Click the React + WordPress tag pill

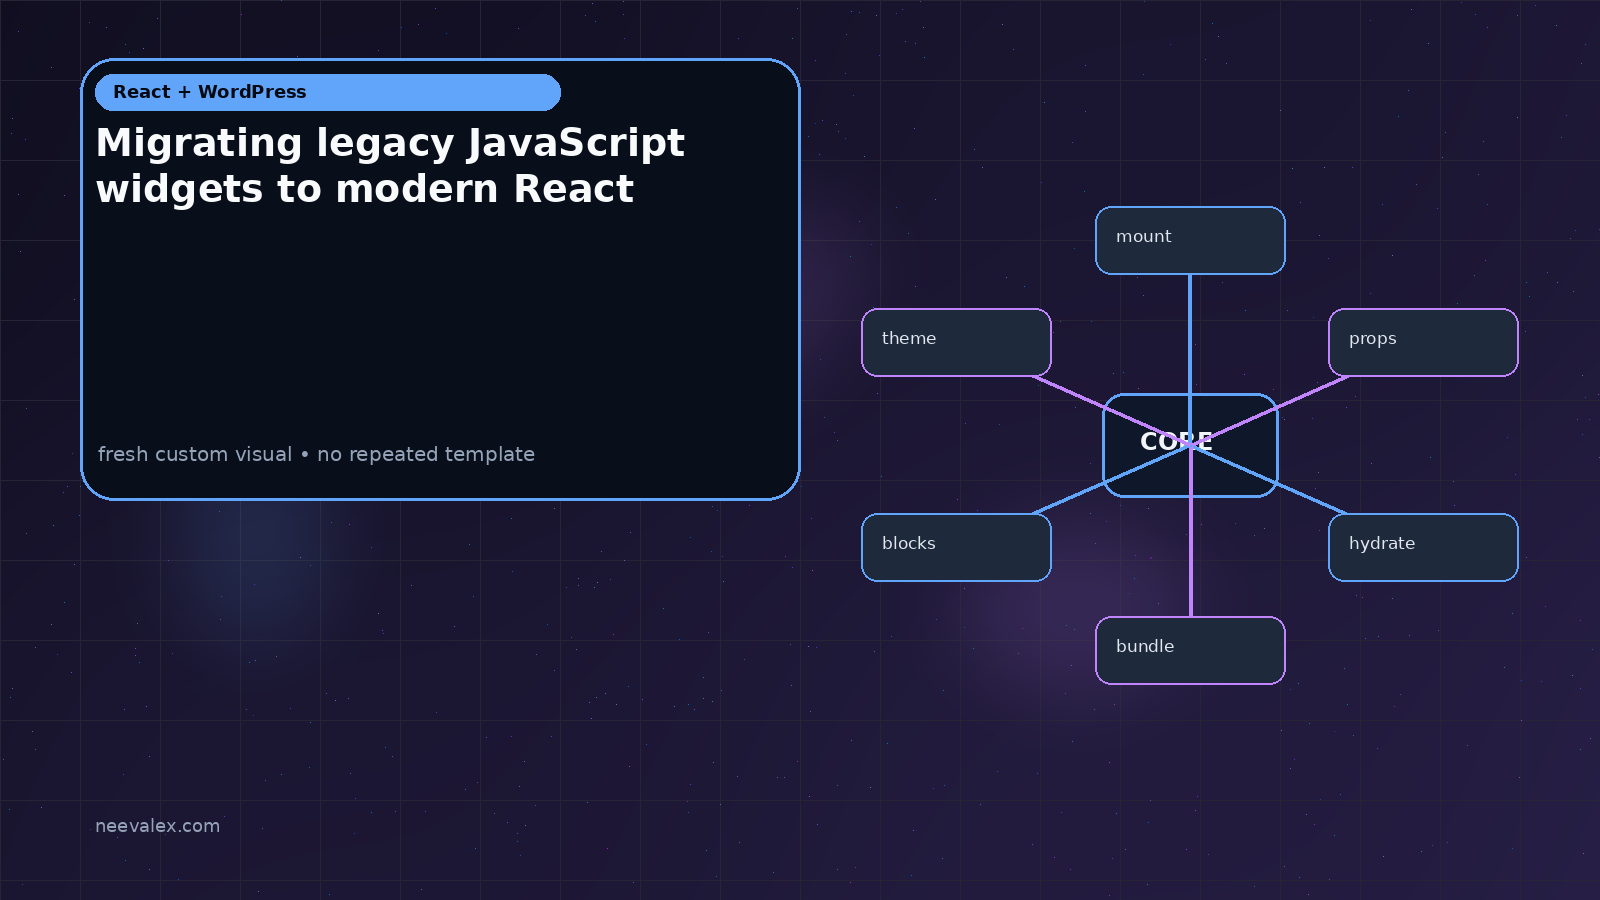(328, 92)
